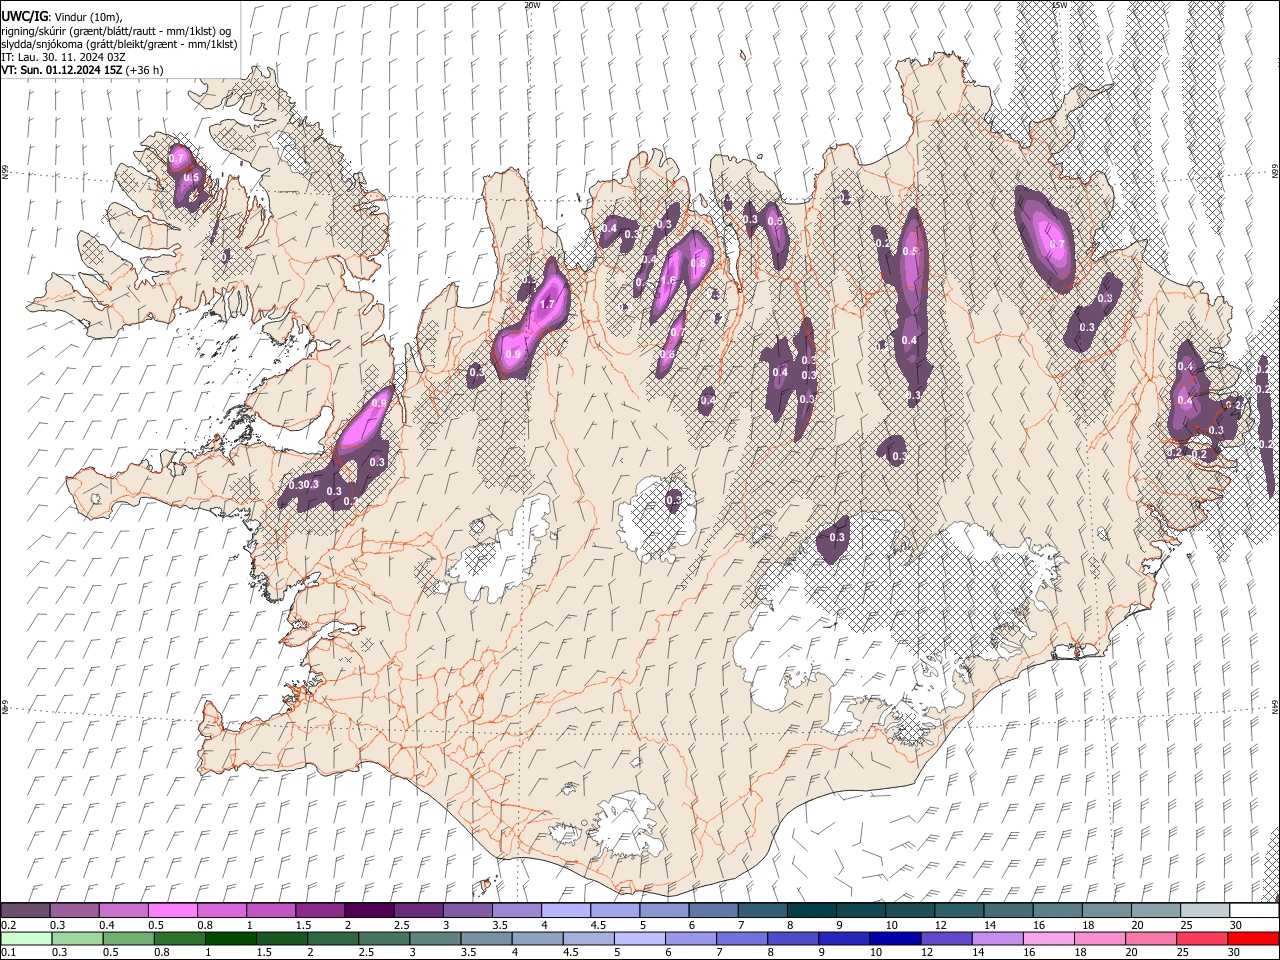Select the white 30 mm snow legend swatch
This screenshot has height=960, width=1280.
tap(1253, 911)
